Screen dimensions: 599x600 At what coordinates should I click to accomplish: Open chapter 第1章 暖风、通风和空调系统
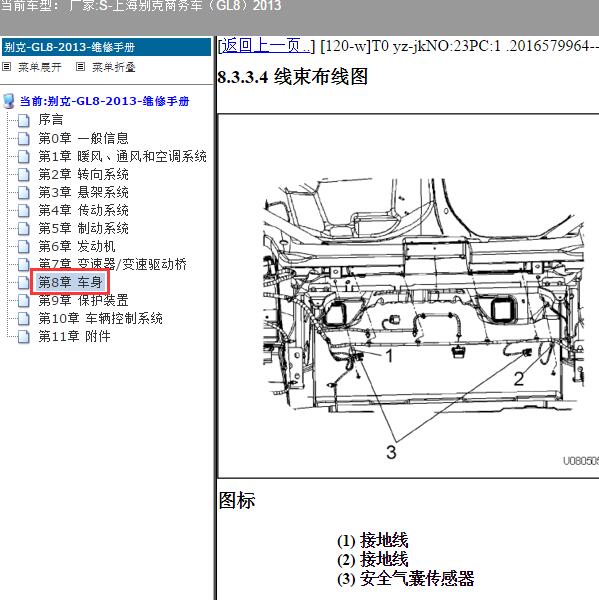coord(122,156)
